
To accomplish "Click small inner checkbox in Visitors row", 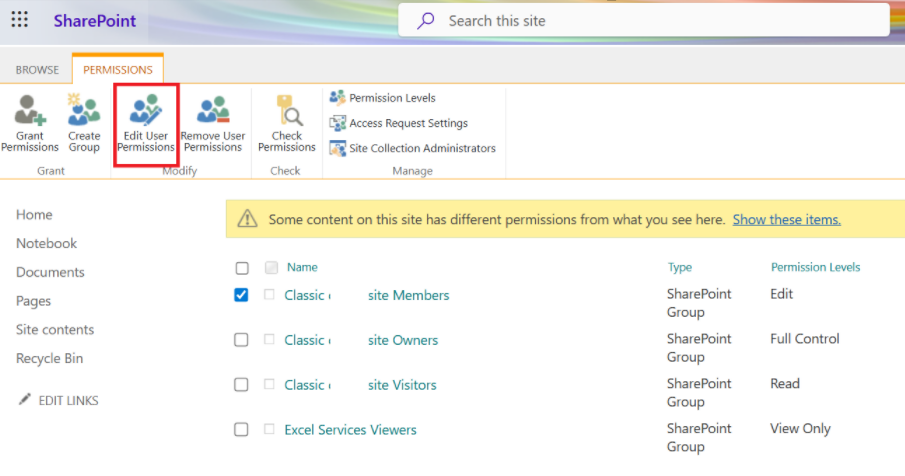I will point(269,384).
